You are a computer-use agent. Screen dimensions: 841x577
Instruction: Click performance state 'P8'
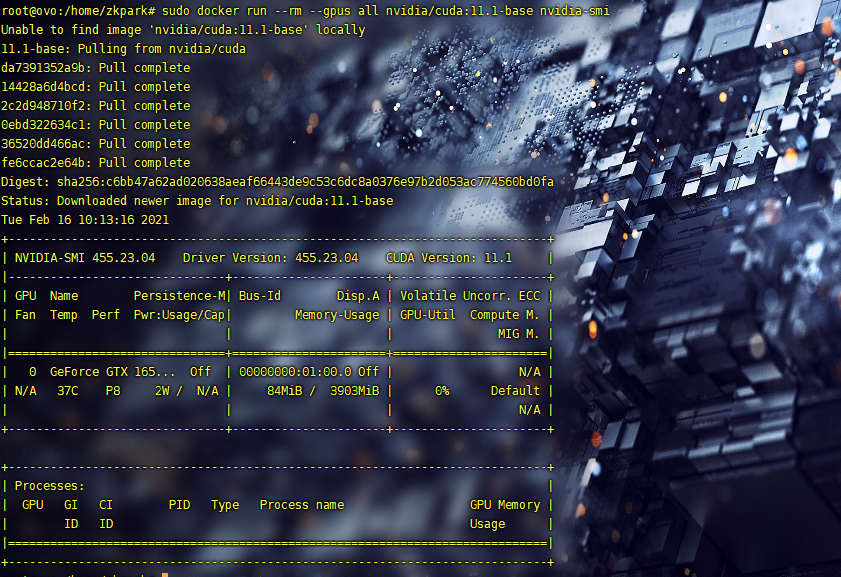click(113, 391)
